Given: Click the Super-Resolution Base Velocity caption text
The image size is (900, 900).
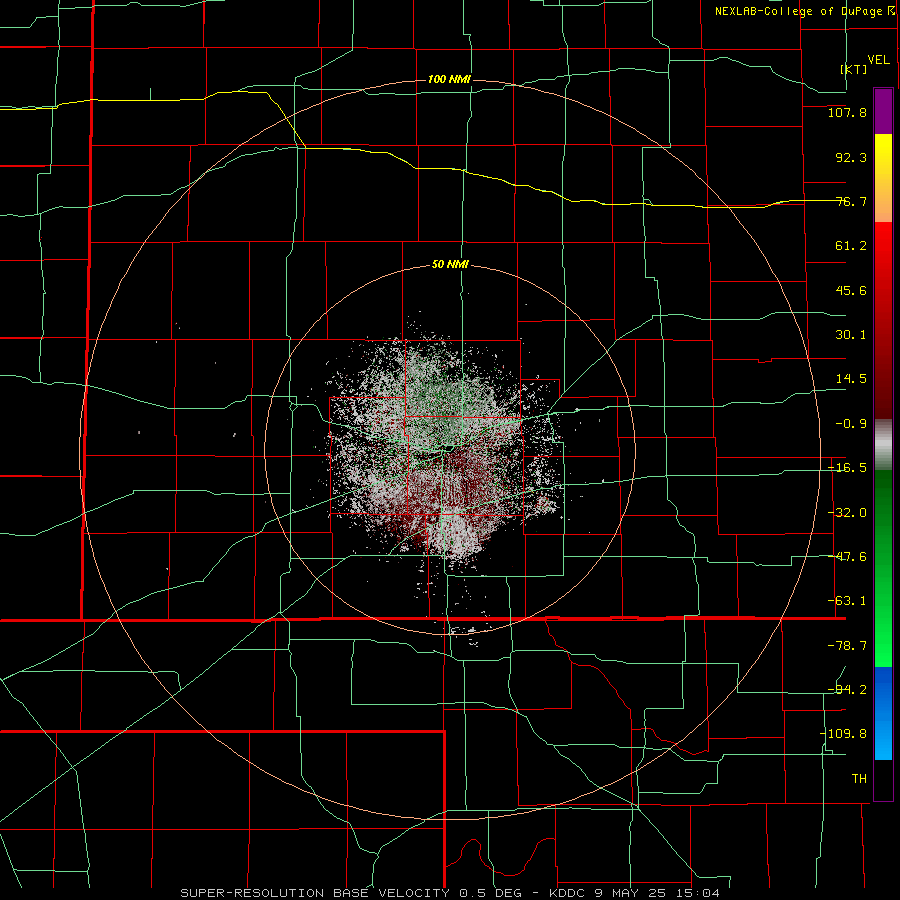Looking at the screenshot, I should pyautogui.click(x=450, y=893).
